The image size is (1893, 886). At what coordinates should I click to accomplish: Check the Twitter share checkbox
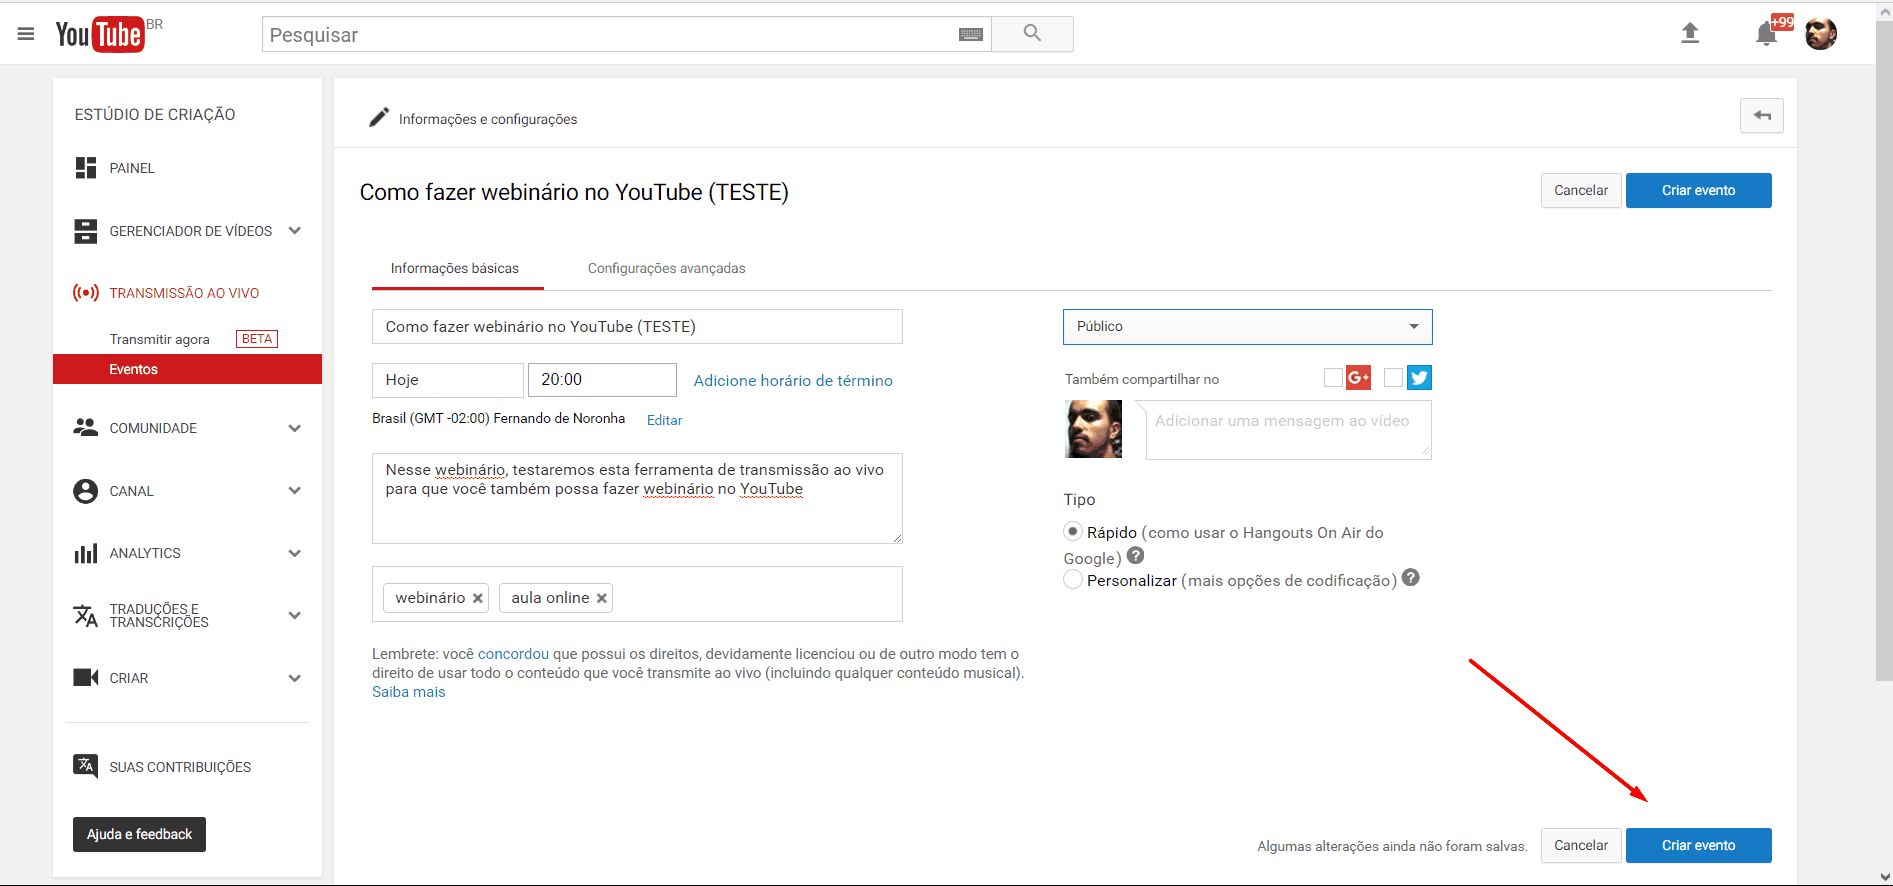click(x=1394, y=378)
